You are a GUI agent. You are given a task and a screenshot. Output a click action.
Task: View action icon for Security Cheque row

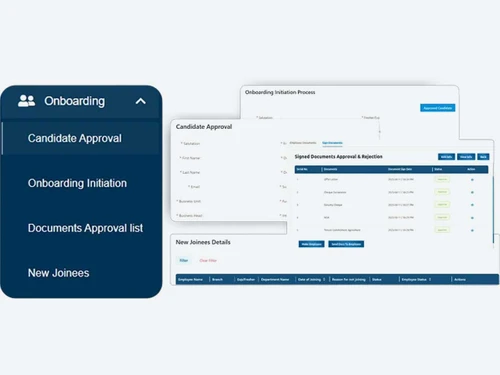pyautogui.click(x=472, y=205)
